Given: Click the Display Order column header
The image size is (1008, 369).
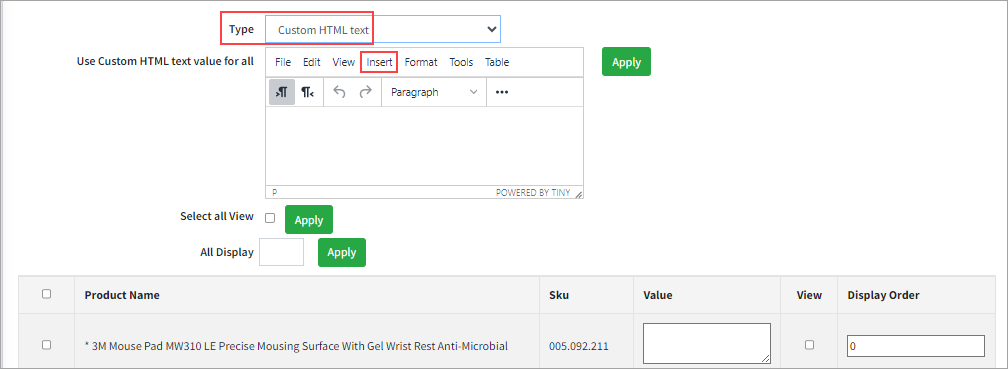Looking at the screenshot, I should 883,295.
